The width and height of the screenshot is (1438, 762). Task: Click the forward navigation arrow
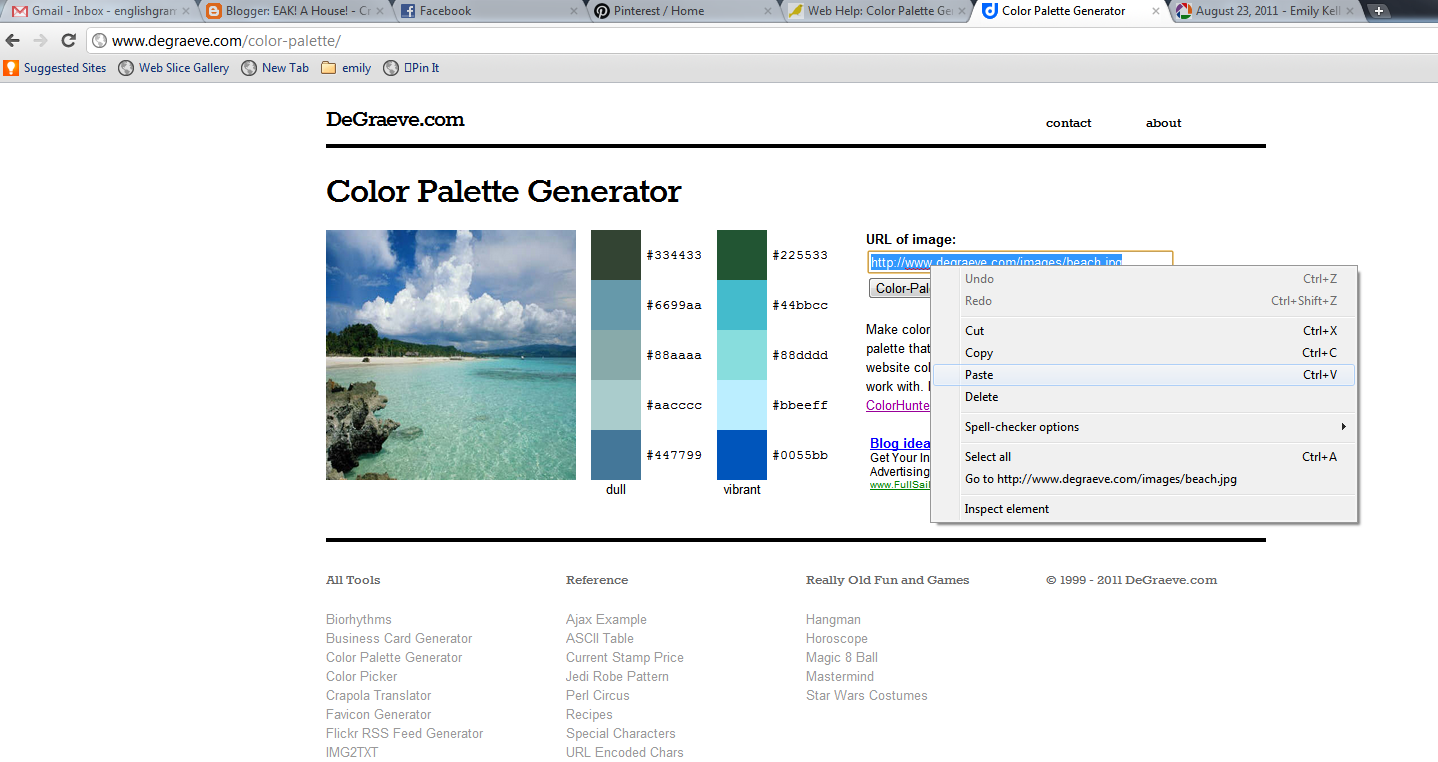pos(40,40)
